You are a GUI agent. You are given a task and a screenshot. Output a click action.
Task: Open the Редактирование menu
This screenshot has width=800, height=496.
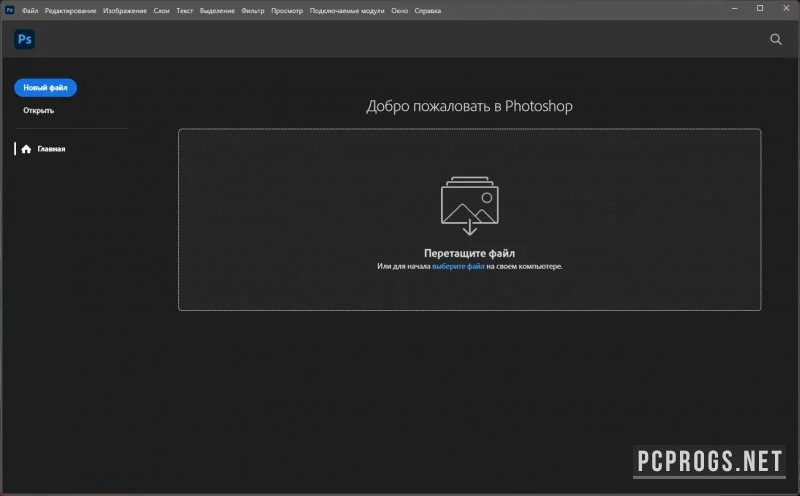click(70, 10)
